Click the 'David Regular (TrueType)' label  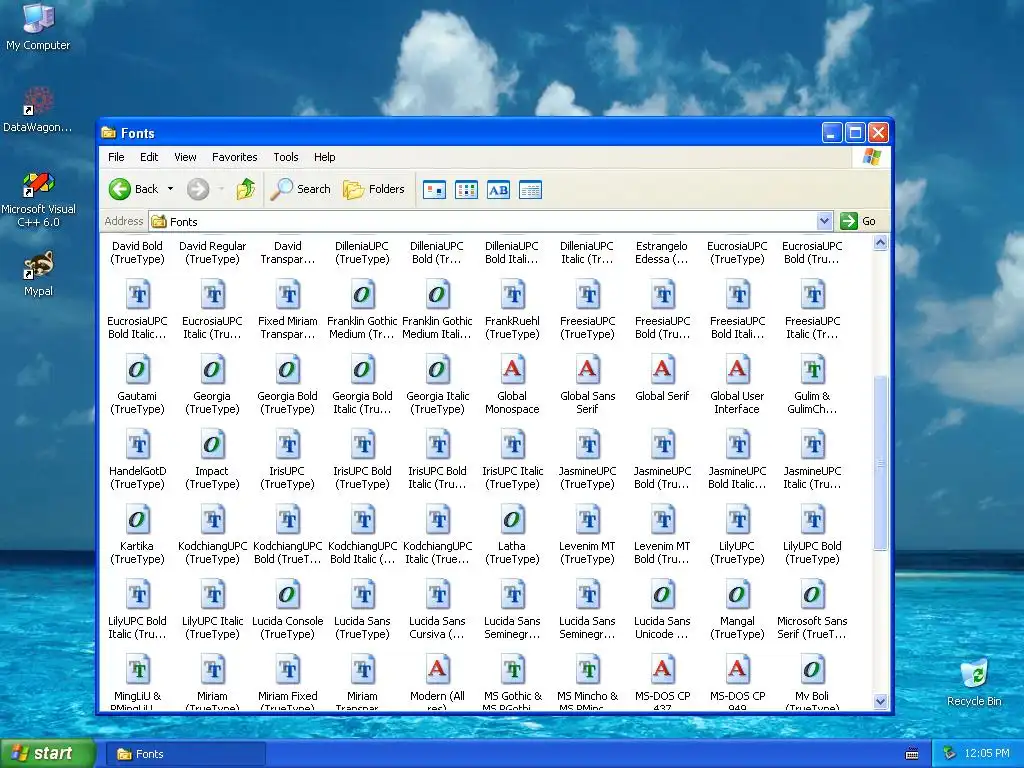coord(212,253)
